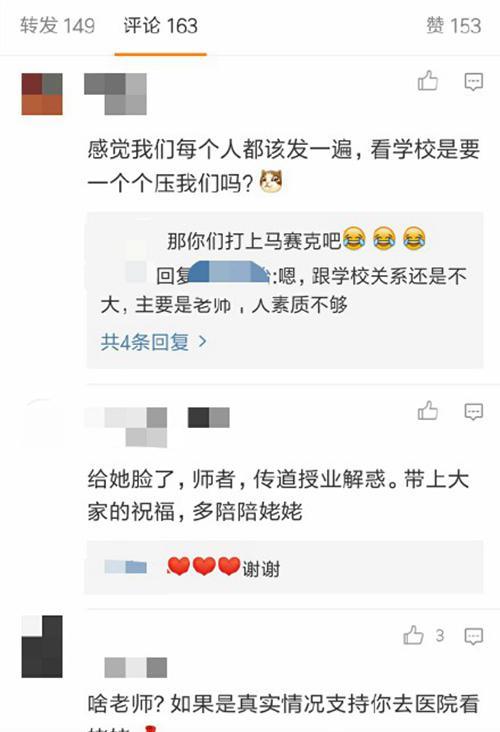
Task: Tap the chevron beside 共4条回复
Action: pos(203,342)
